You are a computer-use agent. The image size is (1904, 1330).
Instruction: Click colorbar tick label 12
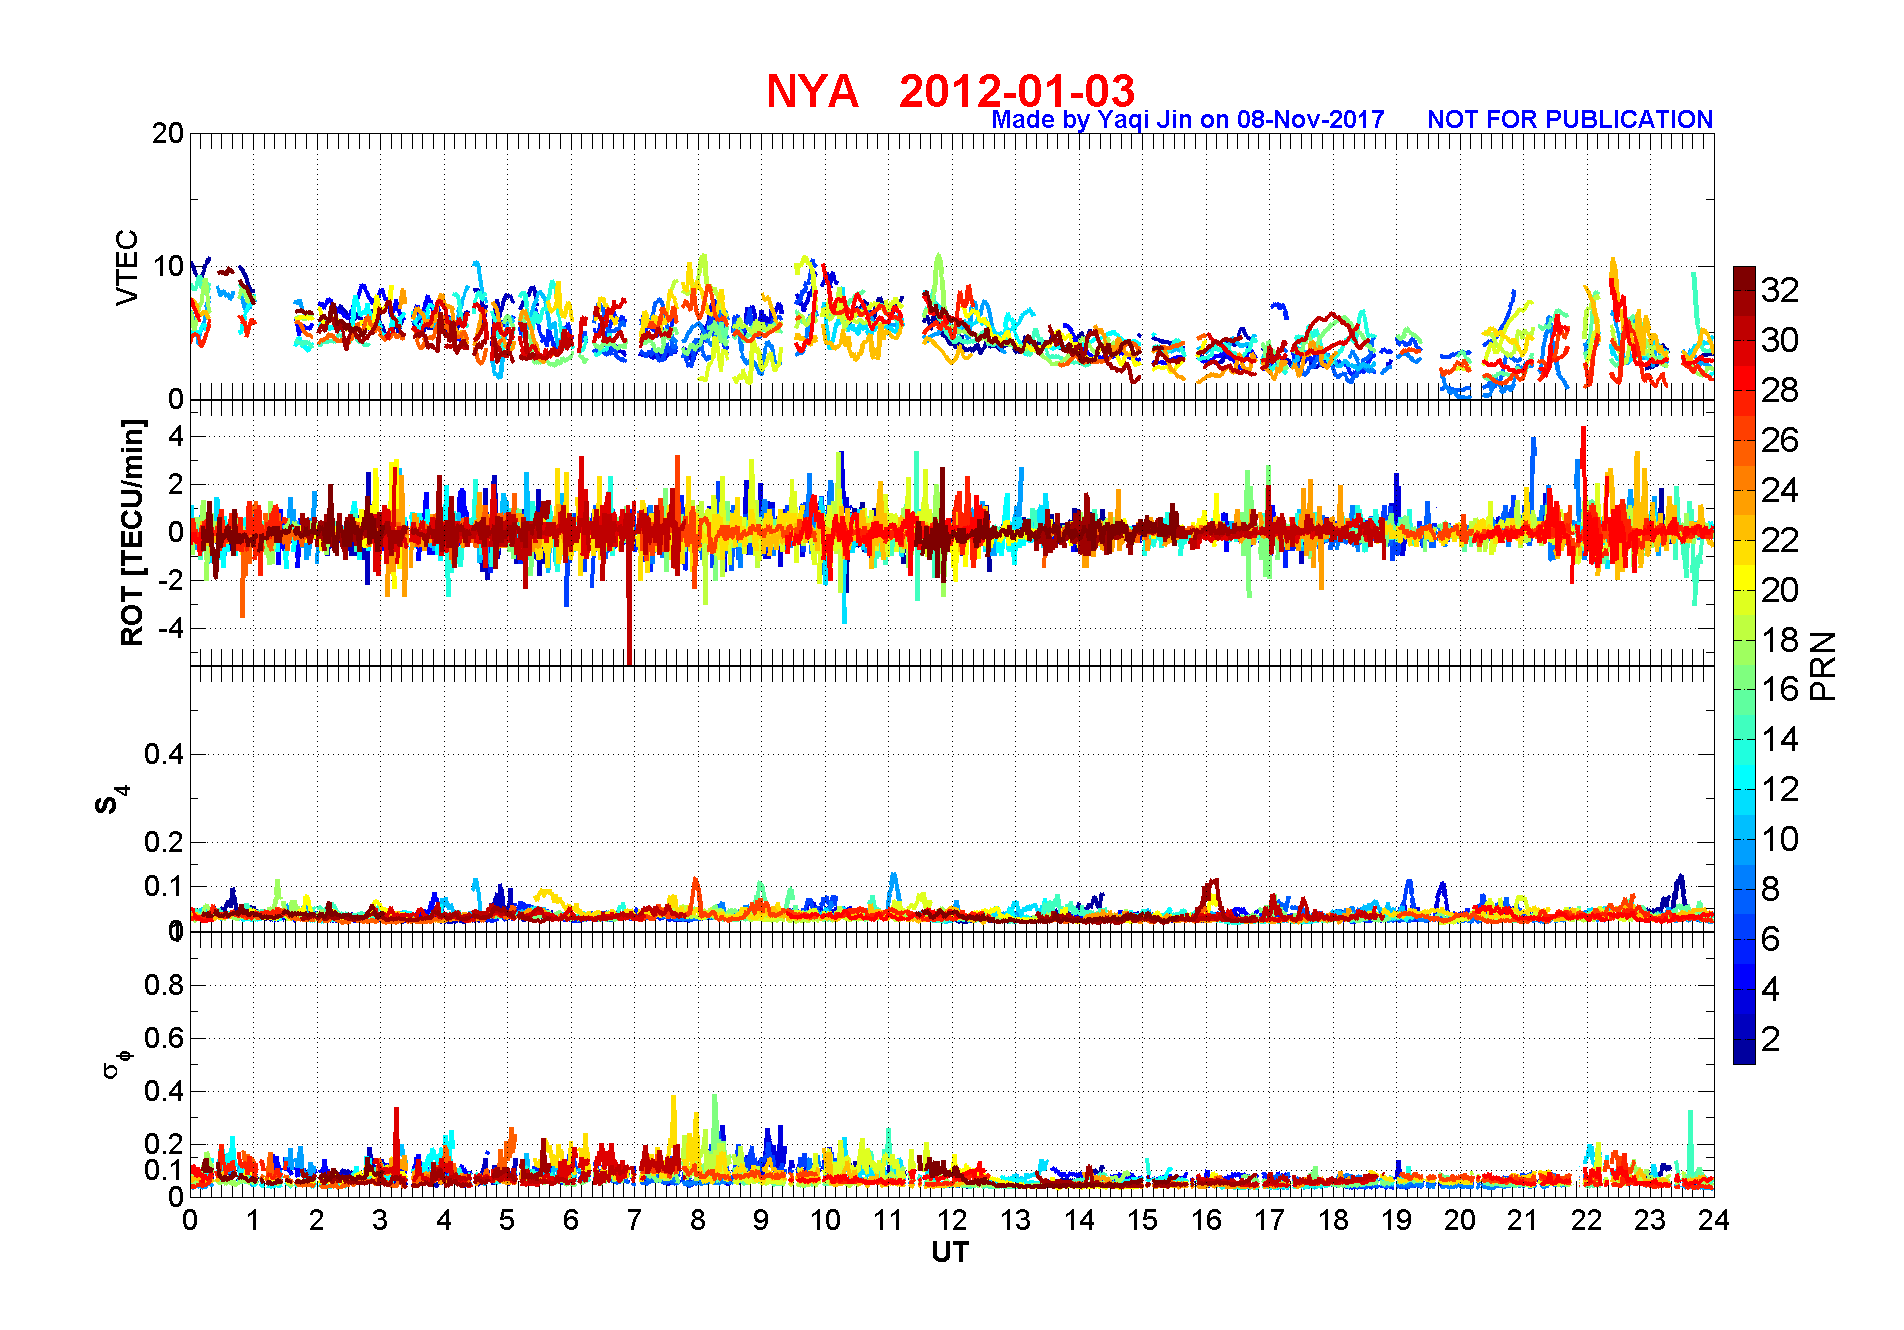coord(1780,789)
